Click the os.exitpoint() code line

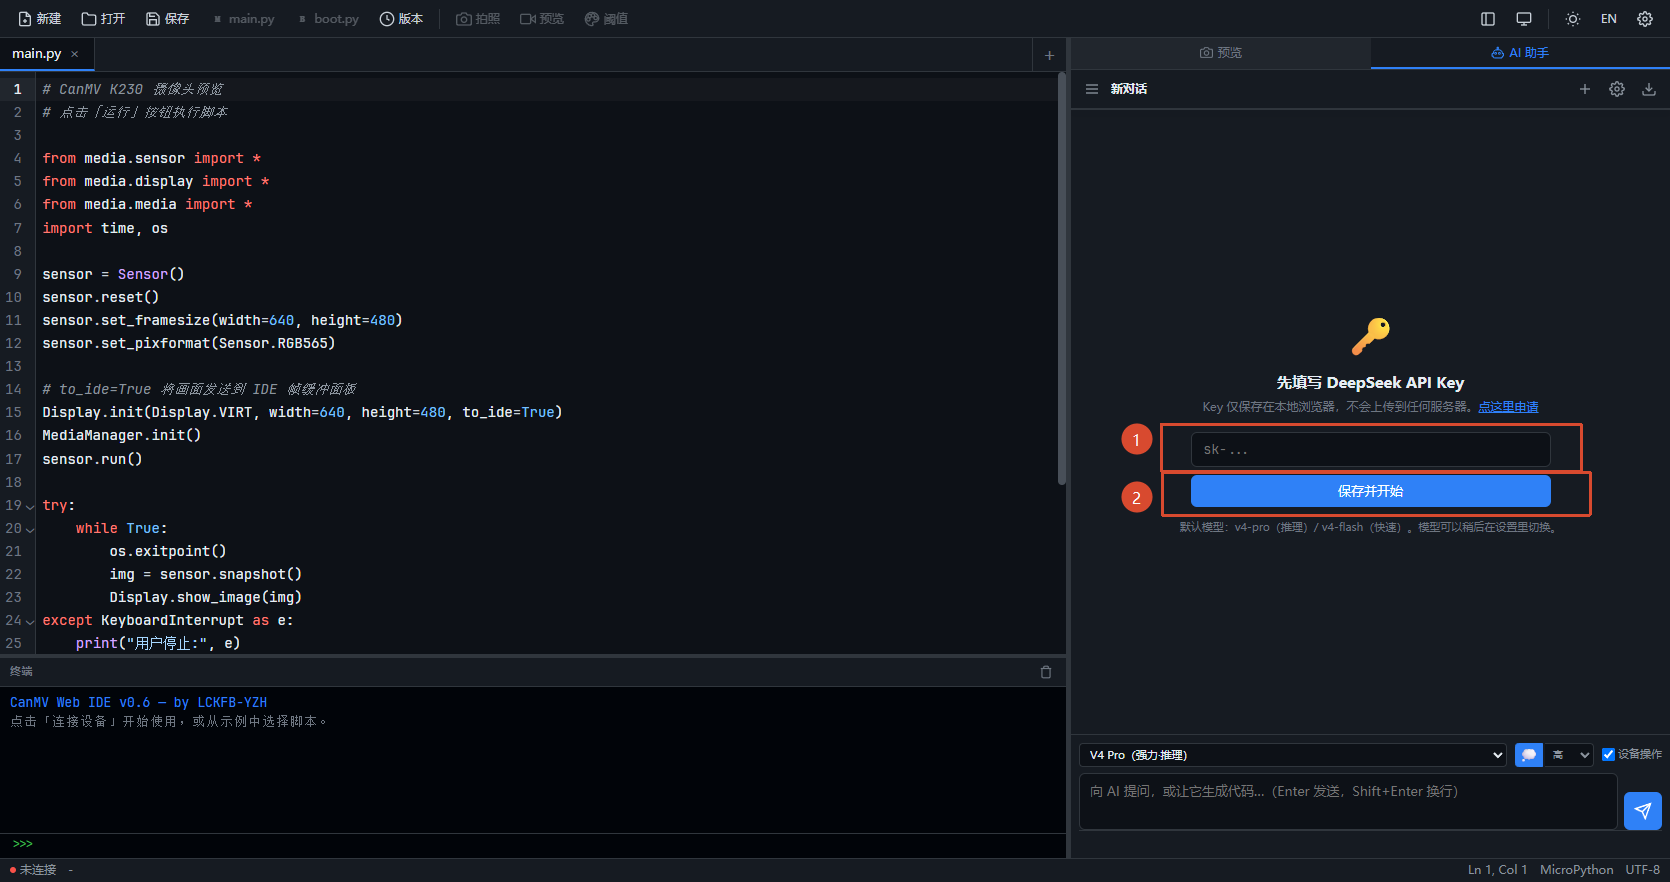(168, 551)
